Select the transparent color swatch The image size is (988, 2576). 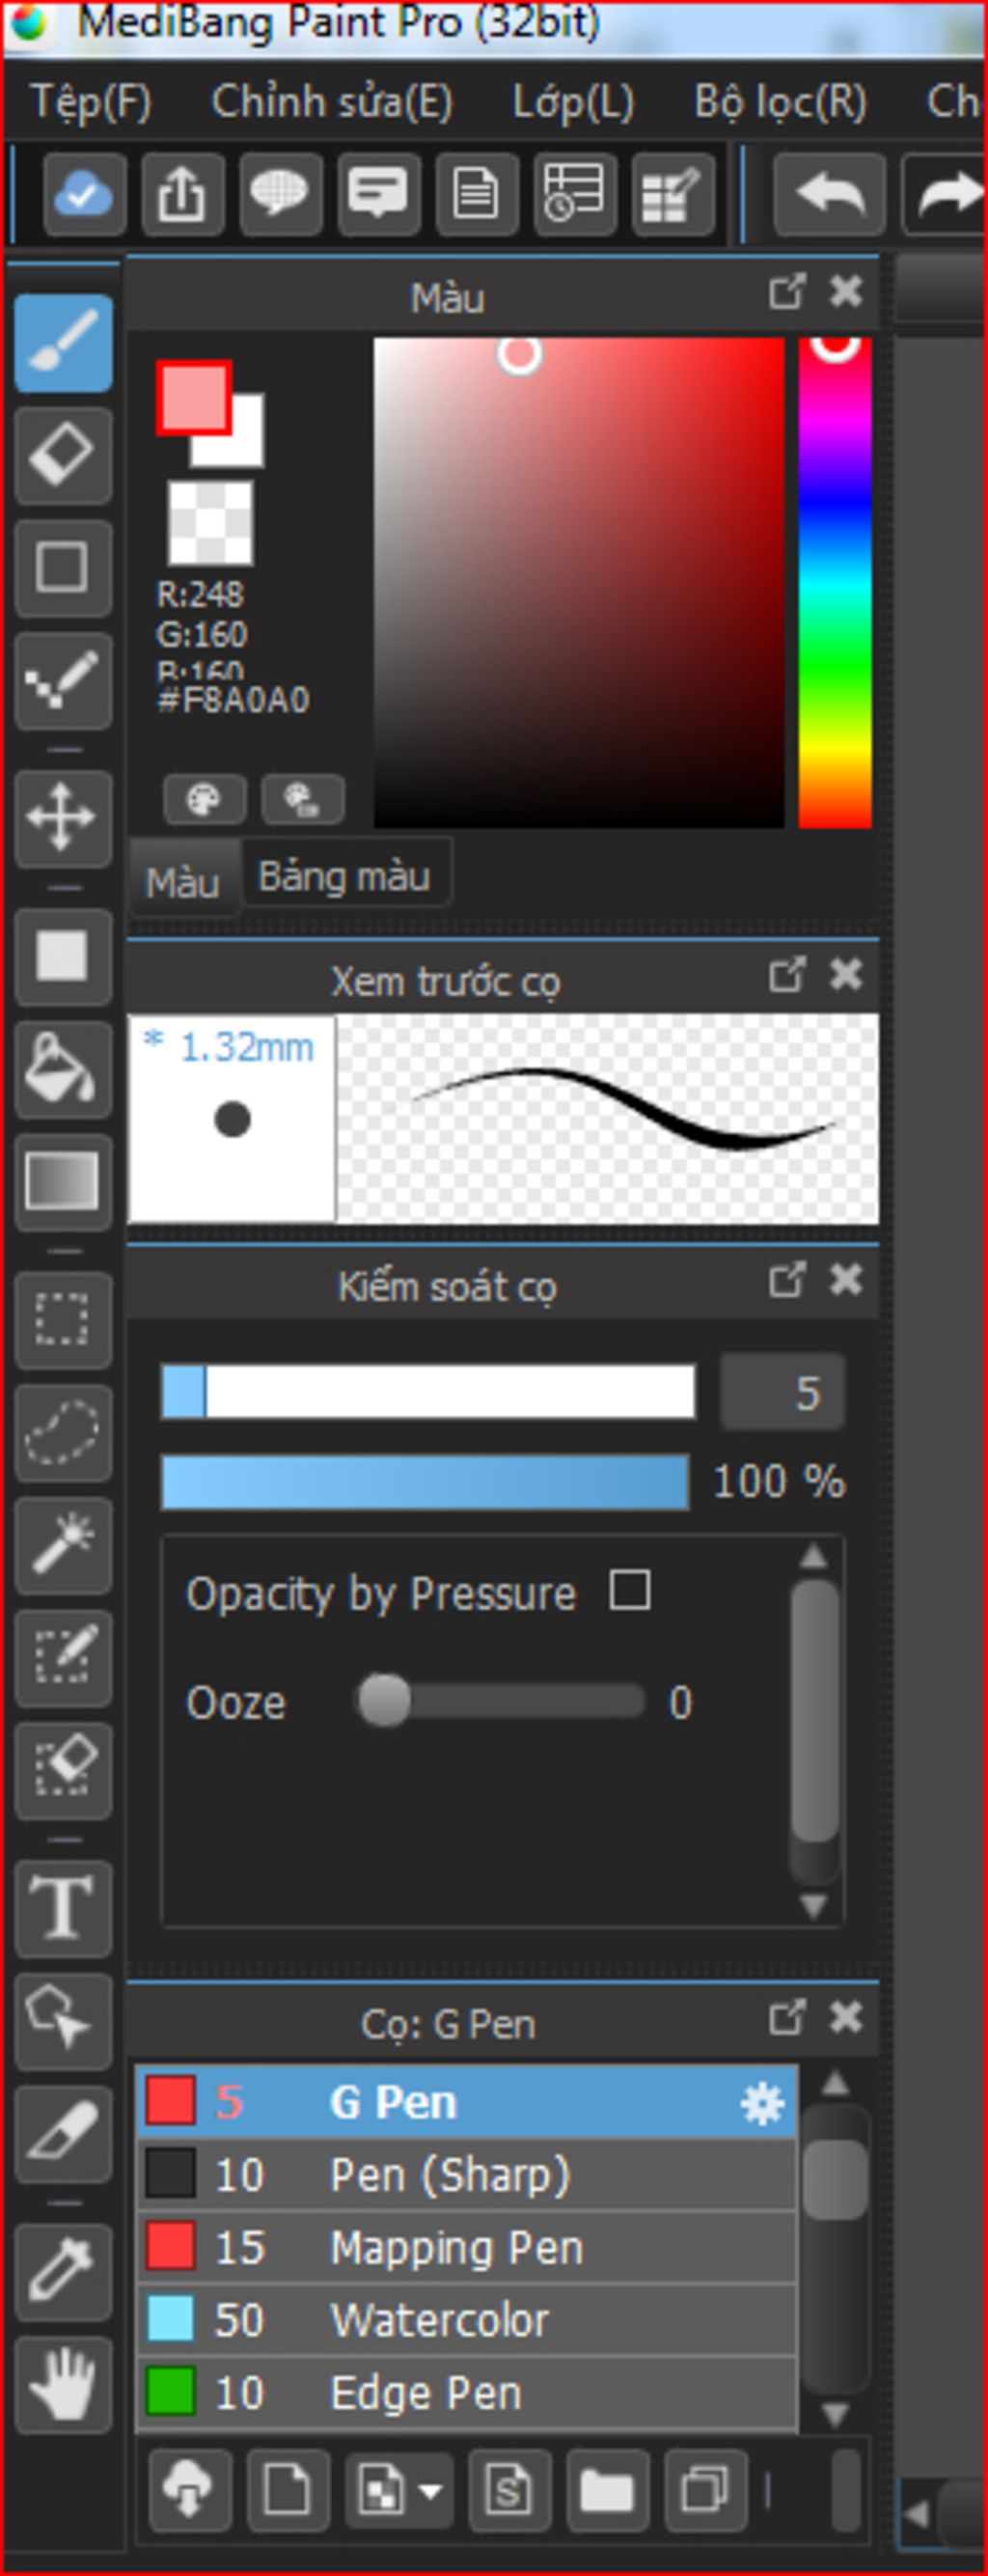[210, 523]
